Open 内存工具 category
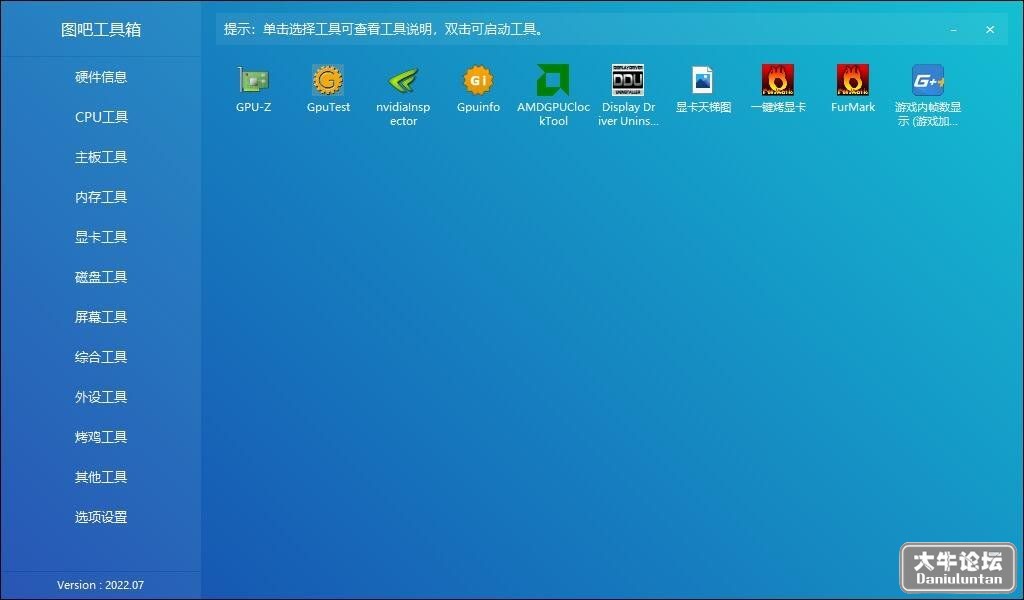The height and width of the screenshot is (600, 1024). click(101, 197)
